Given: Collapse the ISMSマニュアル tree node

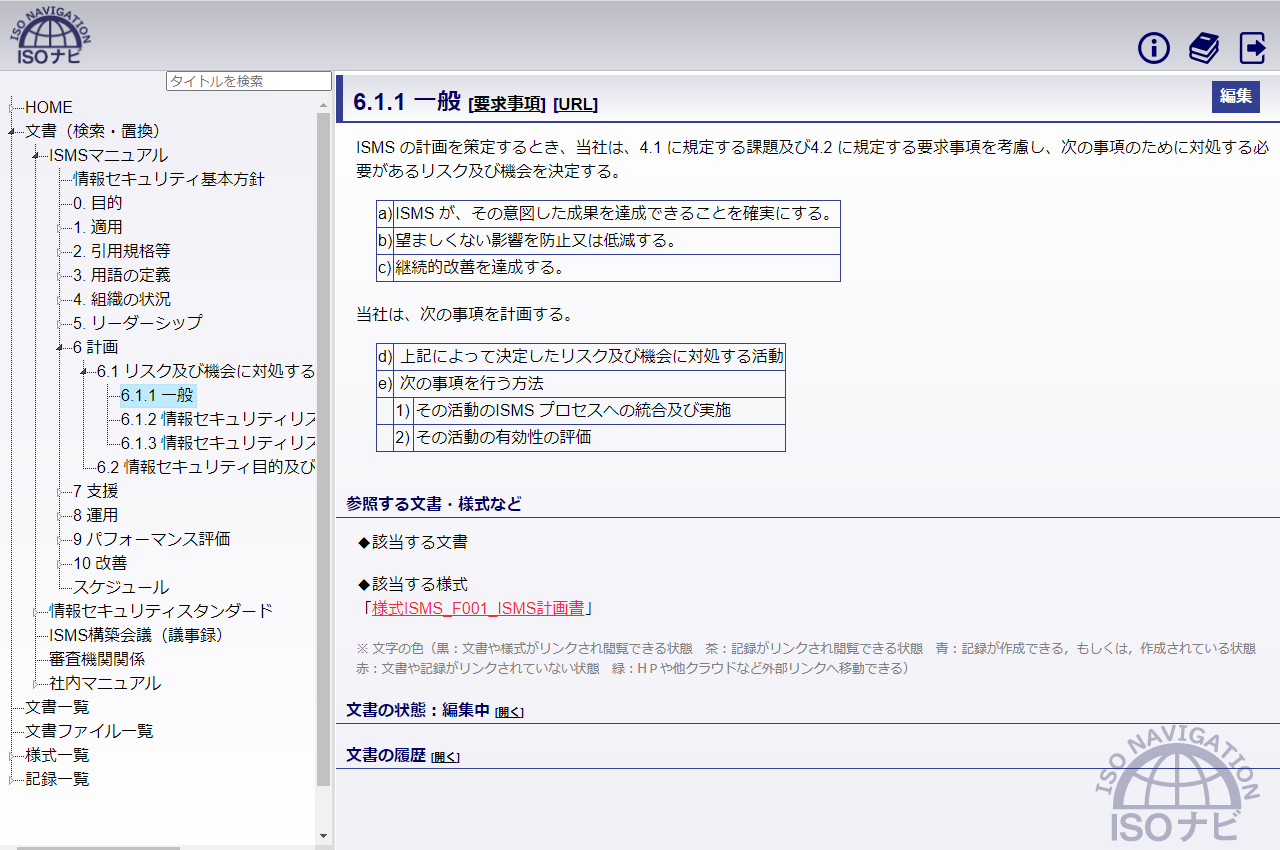Looking at the screenshot, I should [36, 156].
